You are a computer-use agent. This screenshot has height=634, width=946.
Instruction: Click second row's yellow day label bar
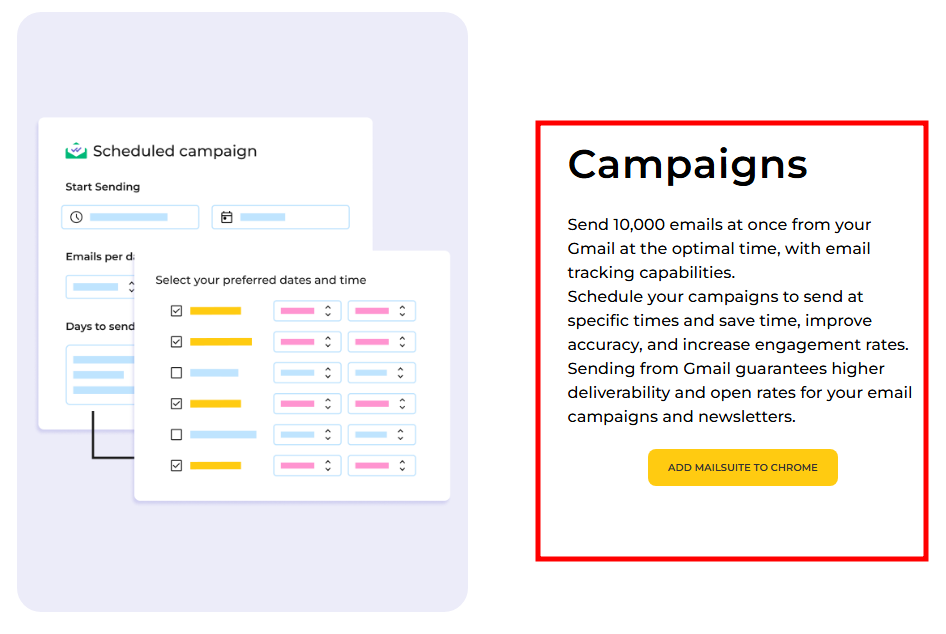point(221,342)
